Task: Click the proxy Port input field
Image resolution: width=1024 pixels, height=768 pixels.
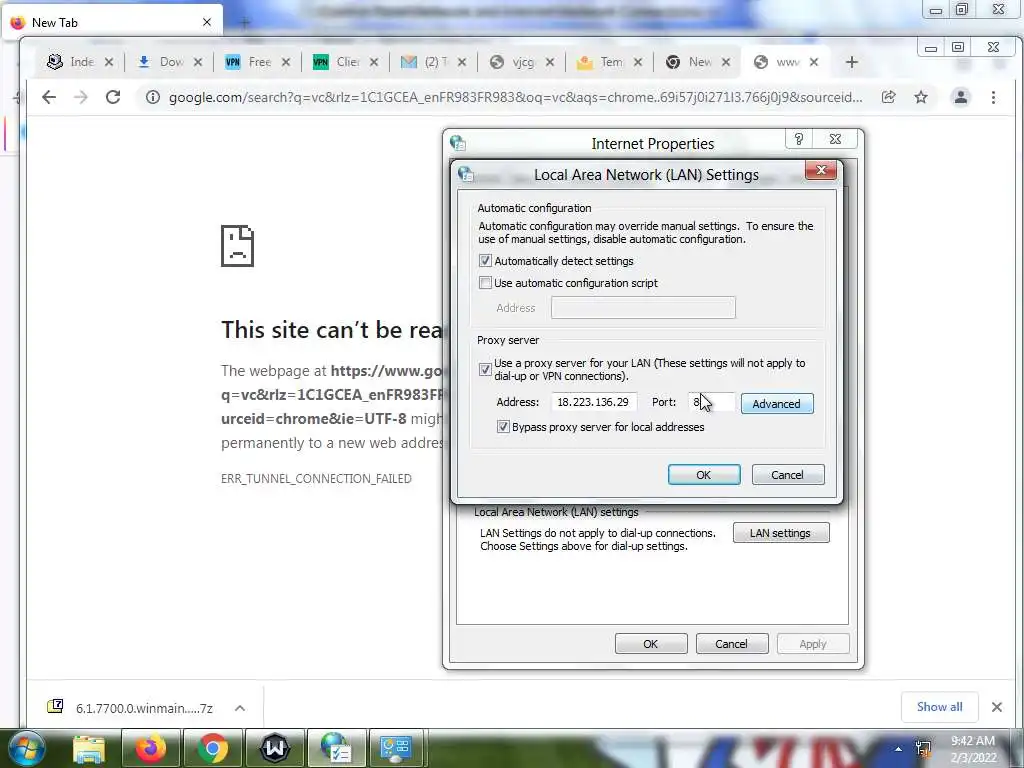Action: pos(711,402)
